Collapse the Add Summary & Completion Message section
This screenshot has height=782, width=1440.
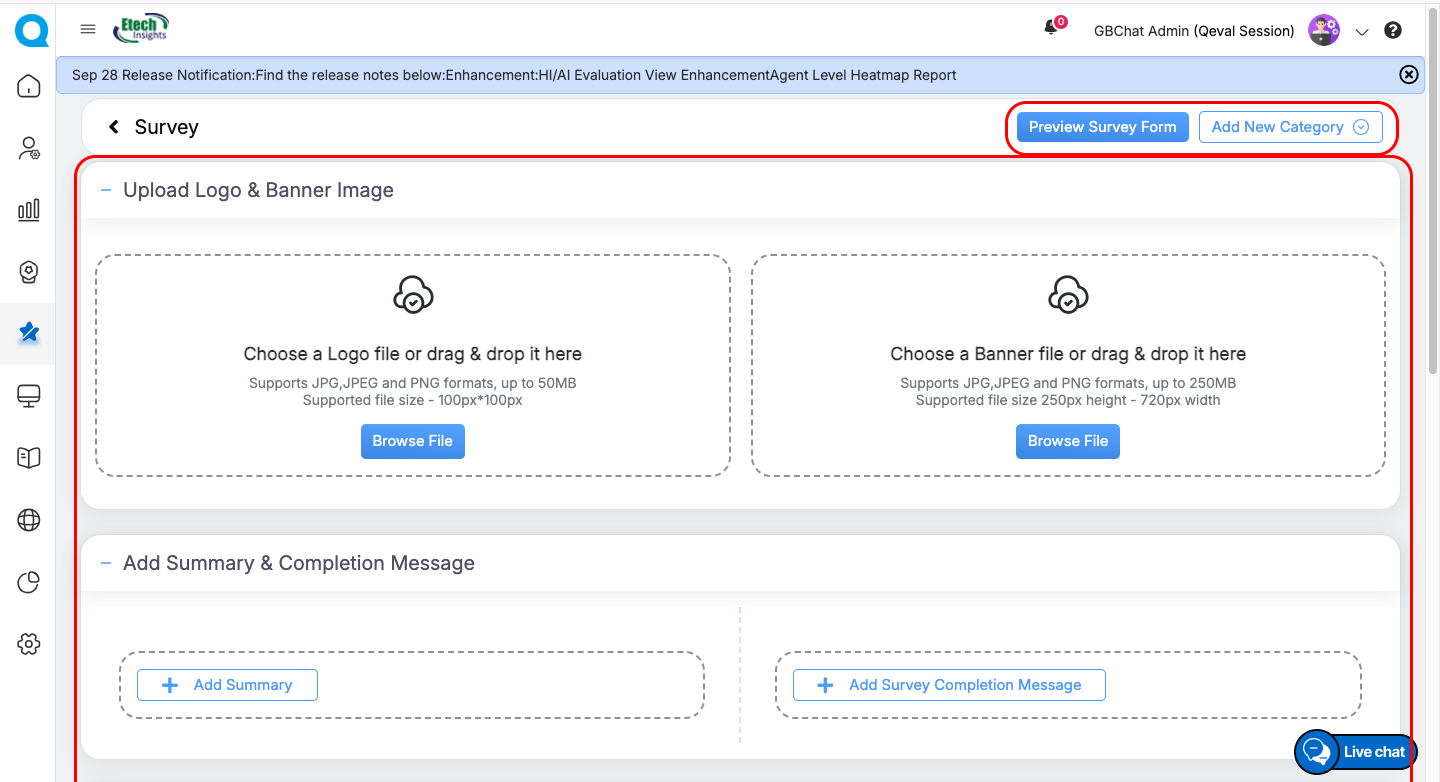click(x=106, y=563)
